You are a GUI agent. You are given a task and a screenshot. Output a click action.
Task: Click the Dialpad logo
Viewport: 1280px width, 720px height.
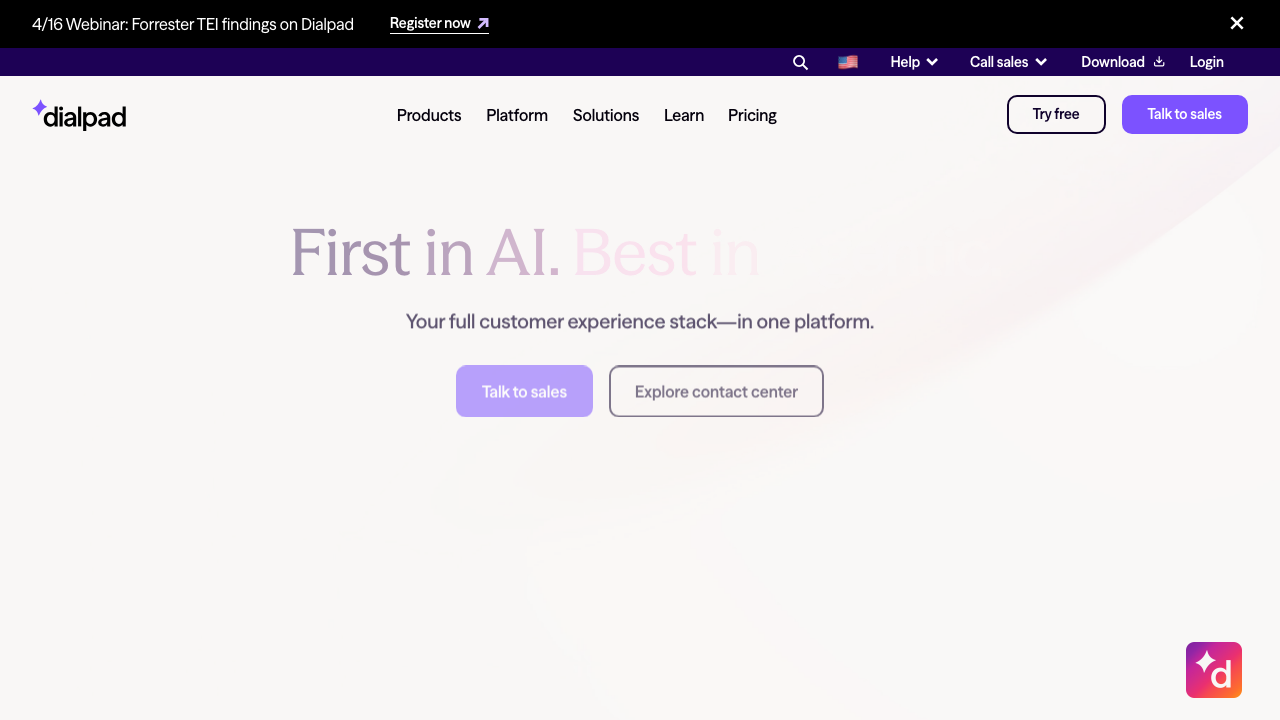(x=79, y=115)
